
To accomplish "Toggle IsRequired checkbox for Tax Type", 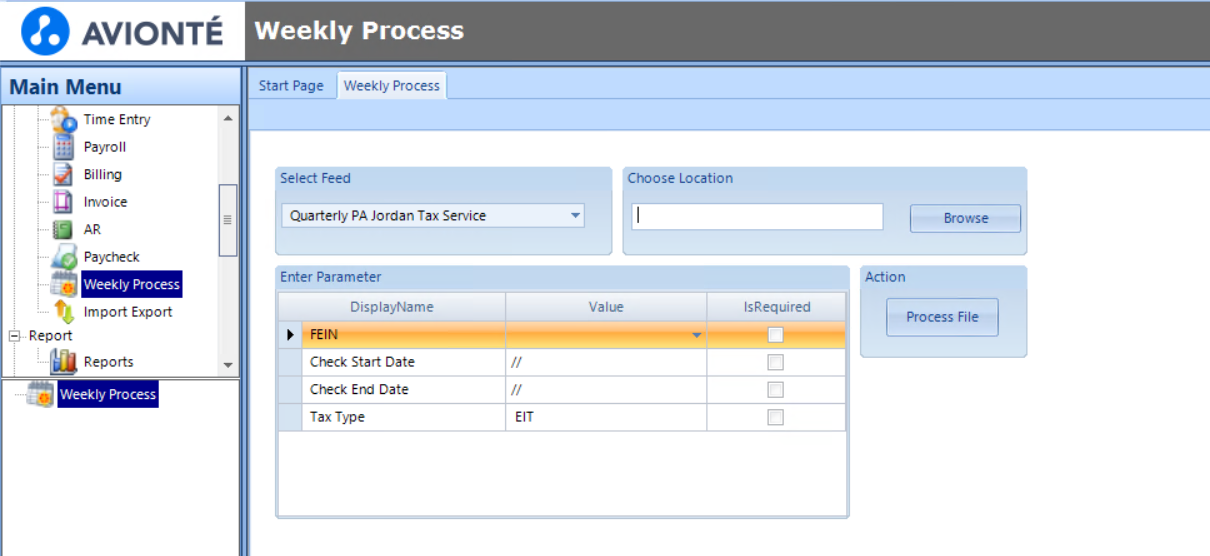I will pos(775,417).
